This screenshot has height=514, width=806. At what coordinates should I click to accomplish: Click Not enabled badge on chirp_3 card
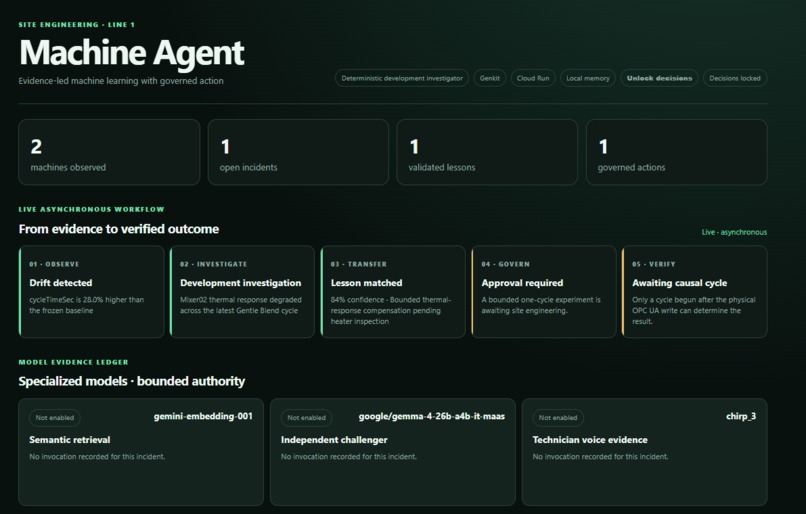[558, 418]
